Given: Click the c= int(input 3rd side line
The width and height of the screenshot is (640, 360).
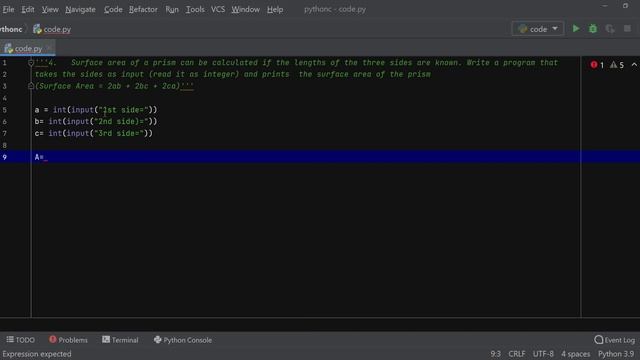Looking at the screenshot, I should [x=93, y=133].
